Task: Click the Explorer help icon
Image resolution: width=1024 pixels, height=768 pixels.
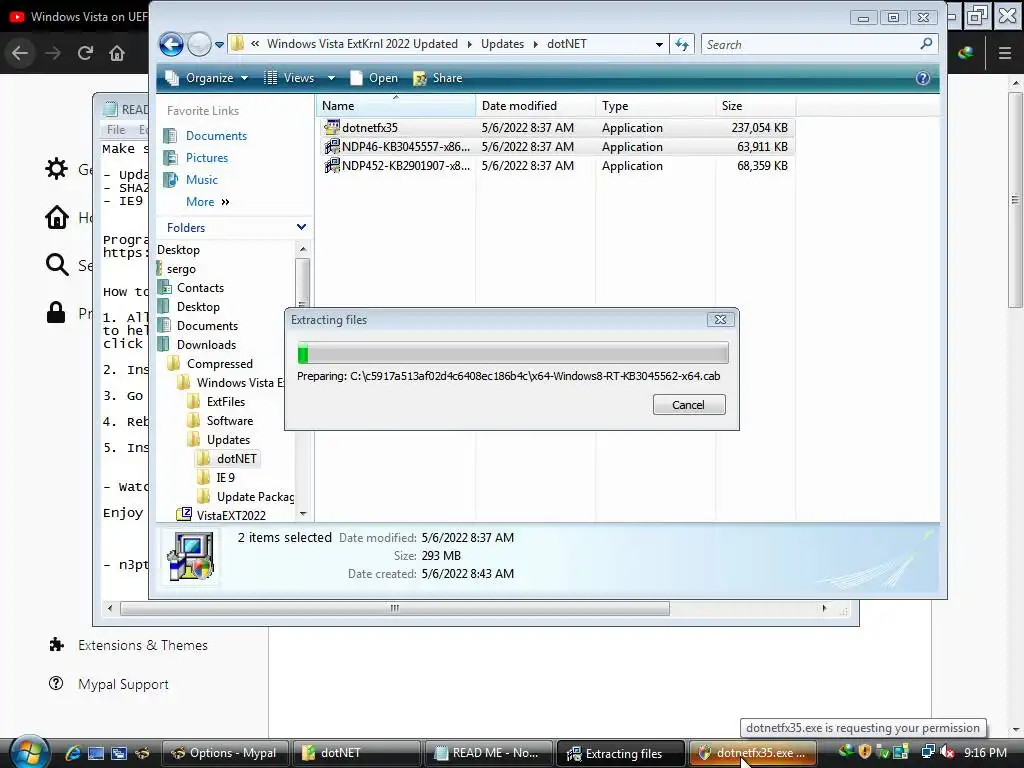Action: (x=923, y=78)
